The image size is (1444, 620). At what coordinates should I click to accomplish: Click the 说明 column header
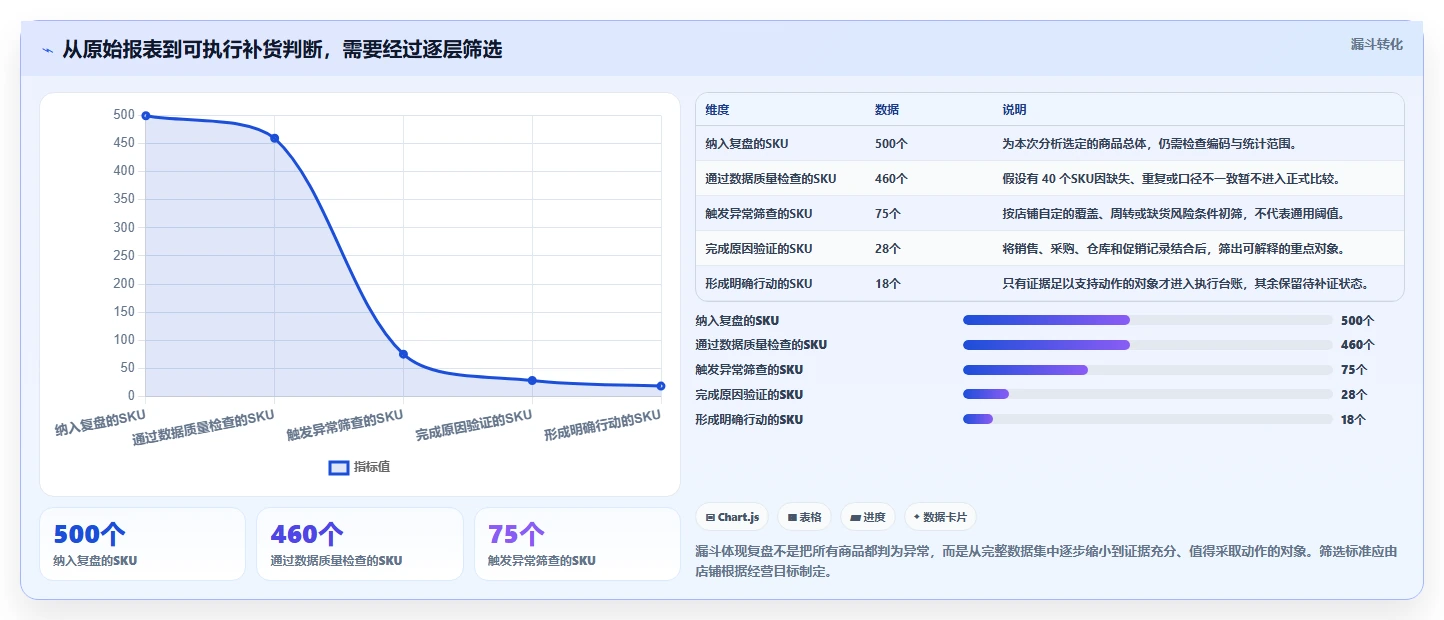click(x=1014, y=110)
